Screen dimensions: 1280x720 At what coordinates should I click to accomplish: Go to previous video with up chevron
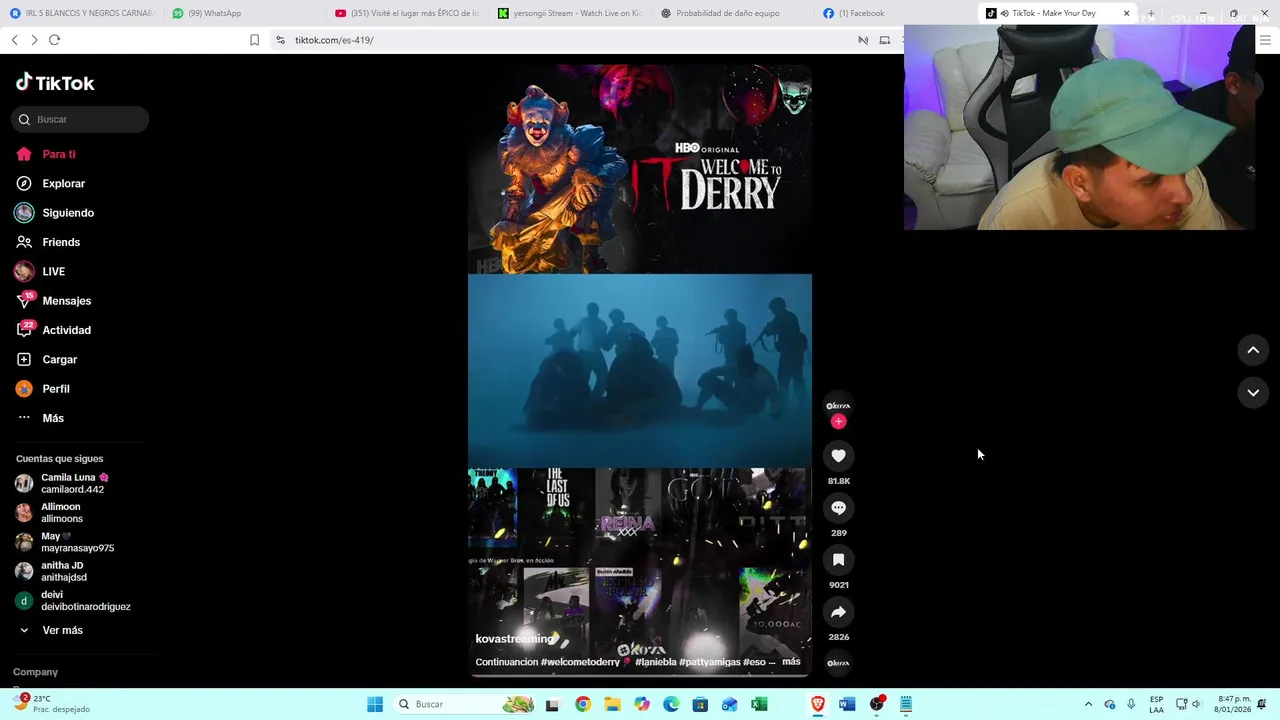(x=1253, y=350)
